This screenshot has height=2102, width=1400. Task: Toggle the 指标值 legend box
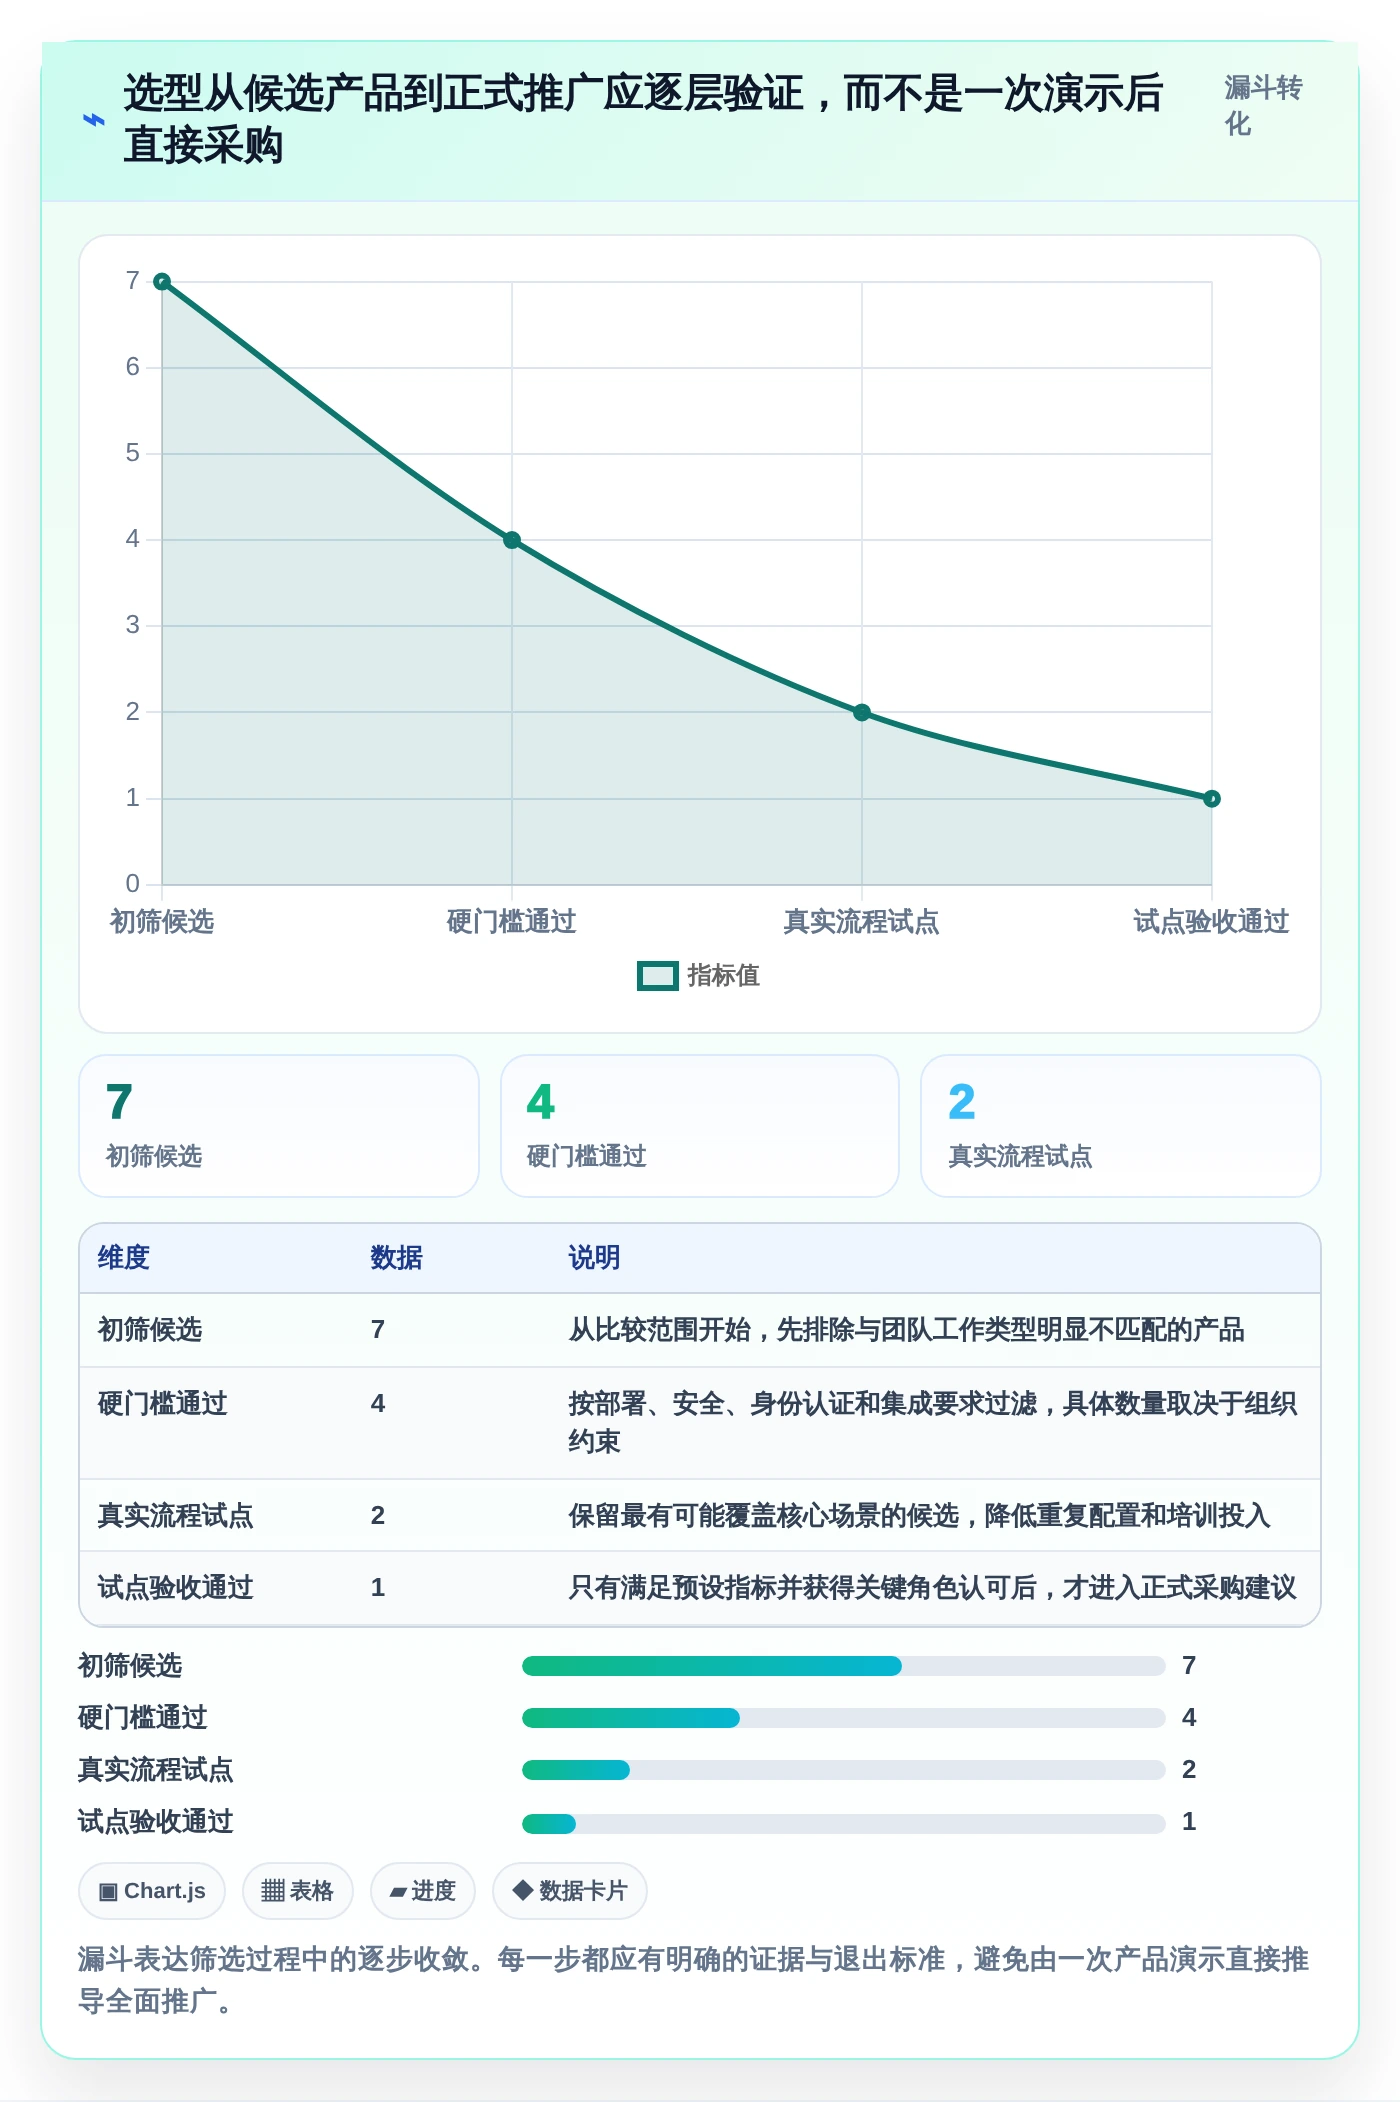pos(658,976)
